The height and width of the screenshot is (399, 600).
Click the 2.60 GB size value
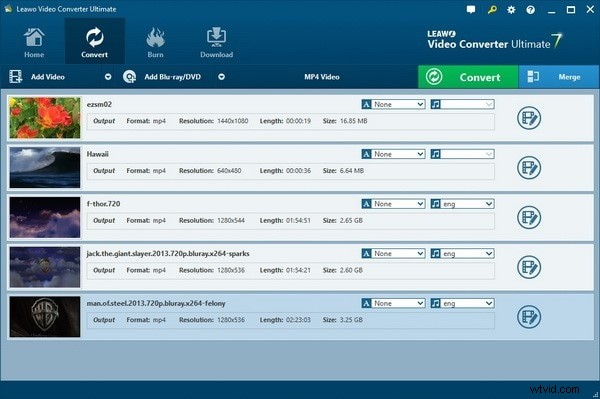coord(351,270)
